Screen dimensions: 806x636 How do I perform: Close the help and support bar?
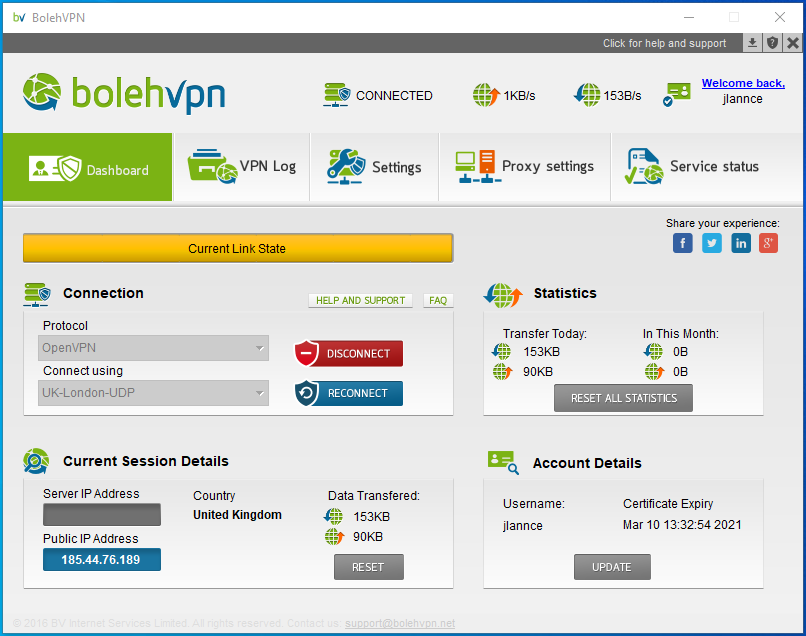coord(793,43)
